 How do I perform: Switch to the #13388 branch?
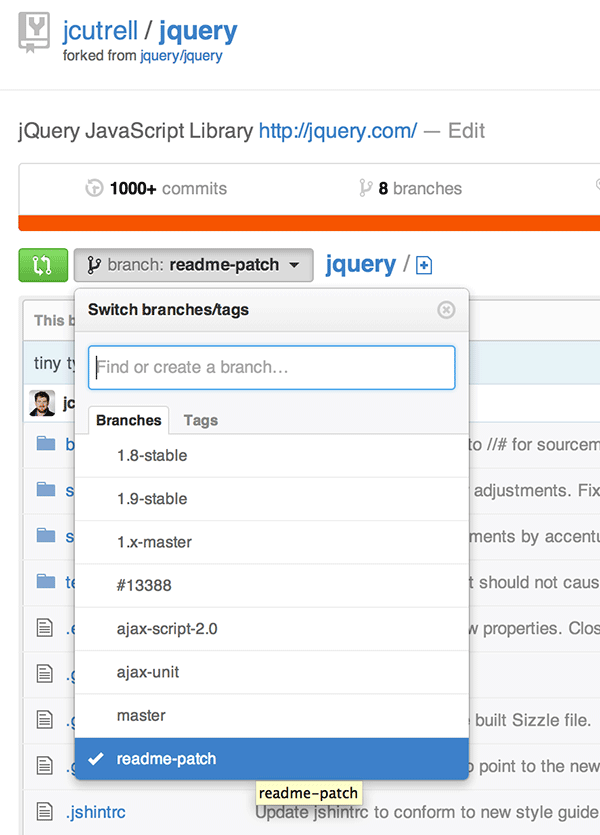point(272,585)
